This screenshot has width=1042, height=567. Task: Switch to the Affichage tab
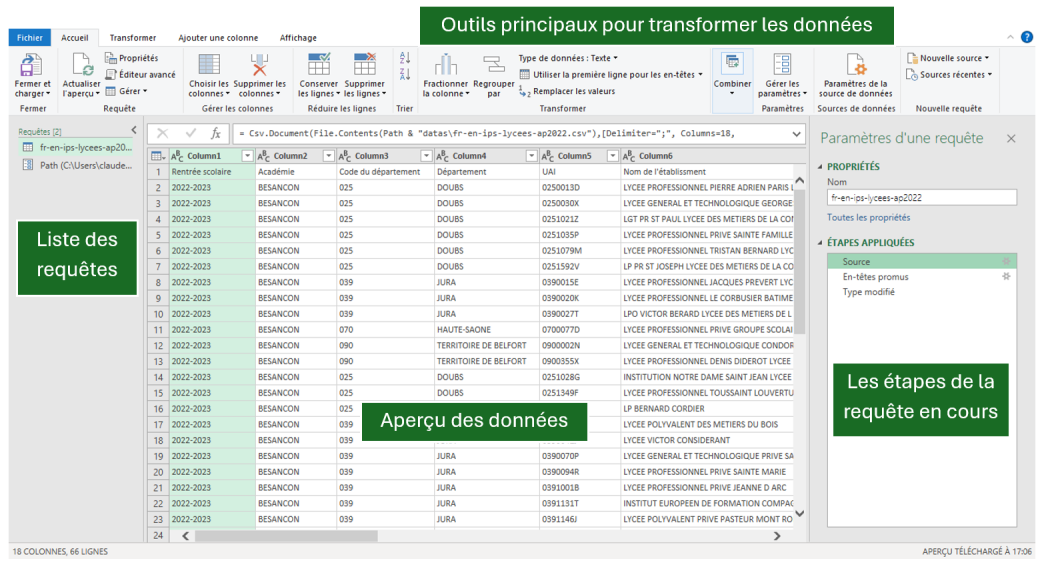(x=298, y=38)
